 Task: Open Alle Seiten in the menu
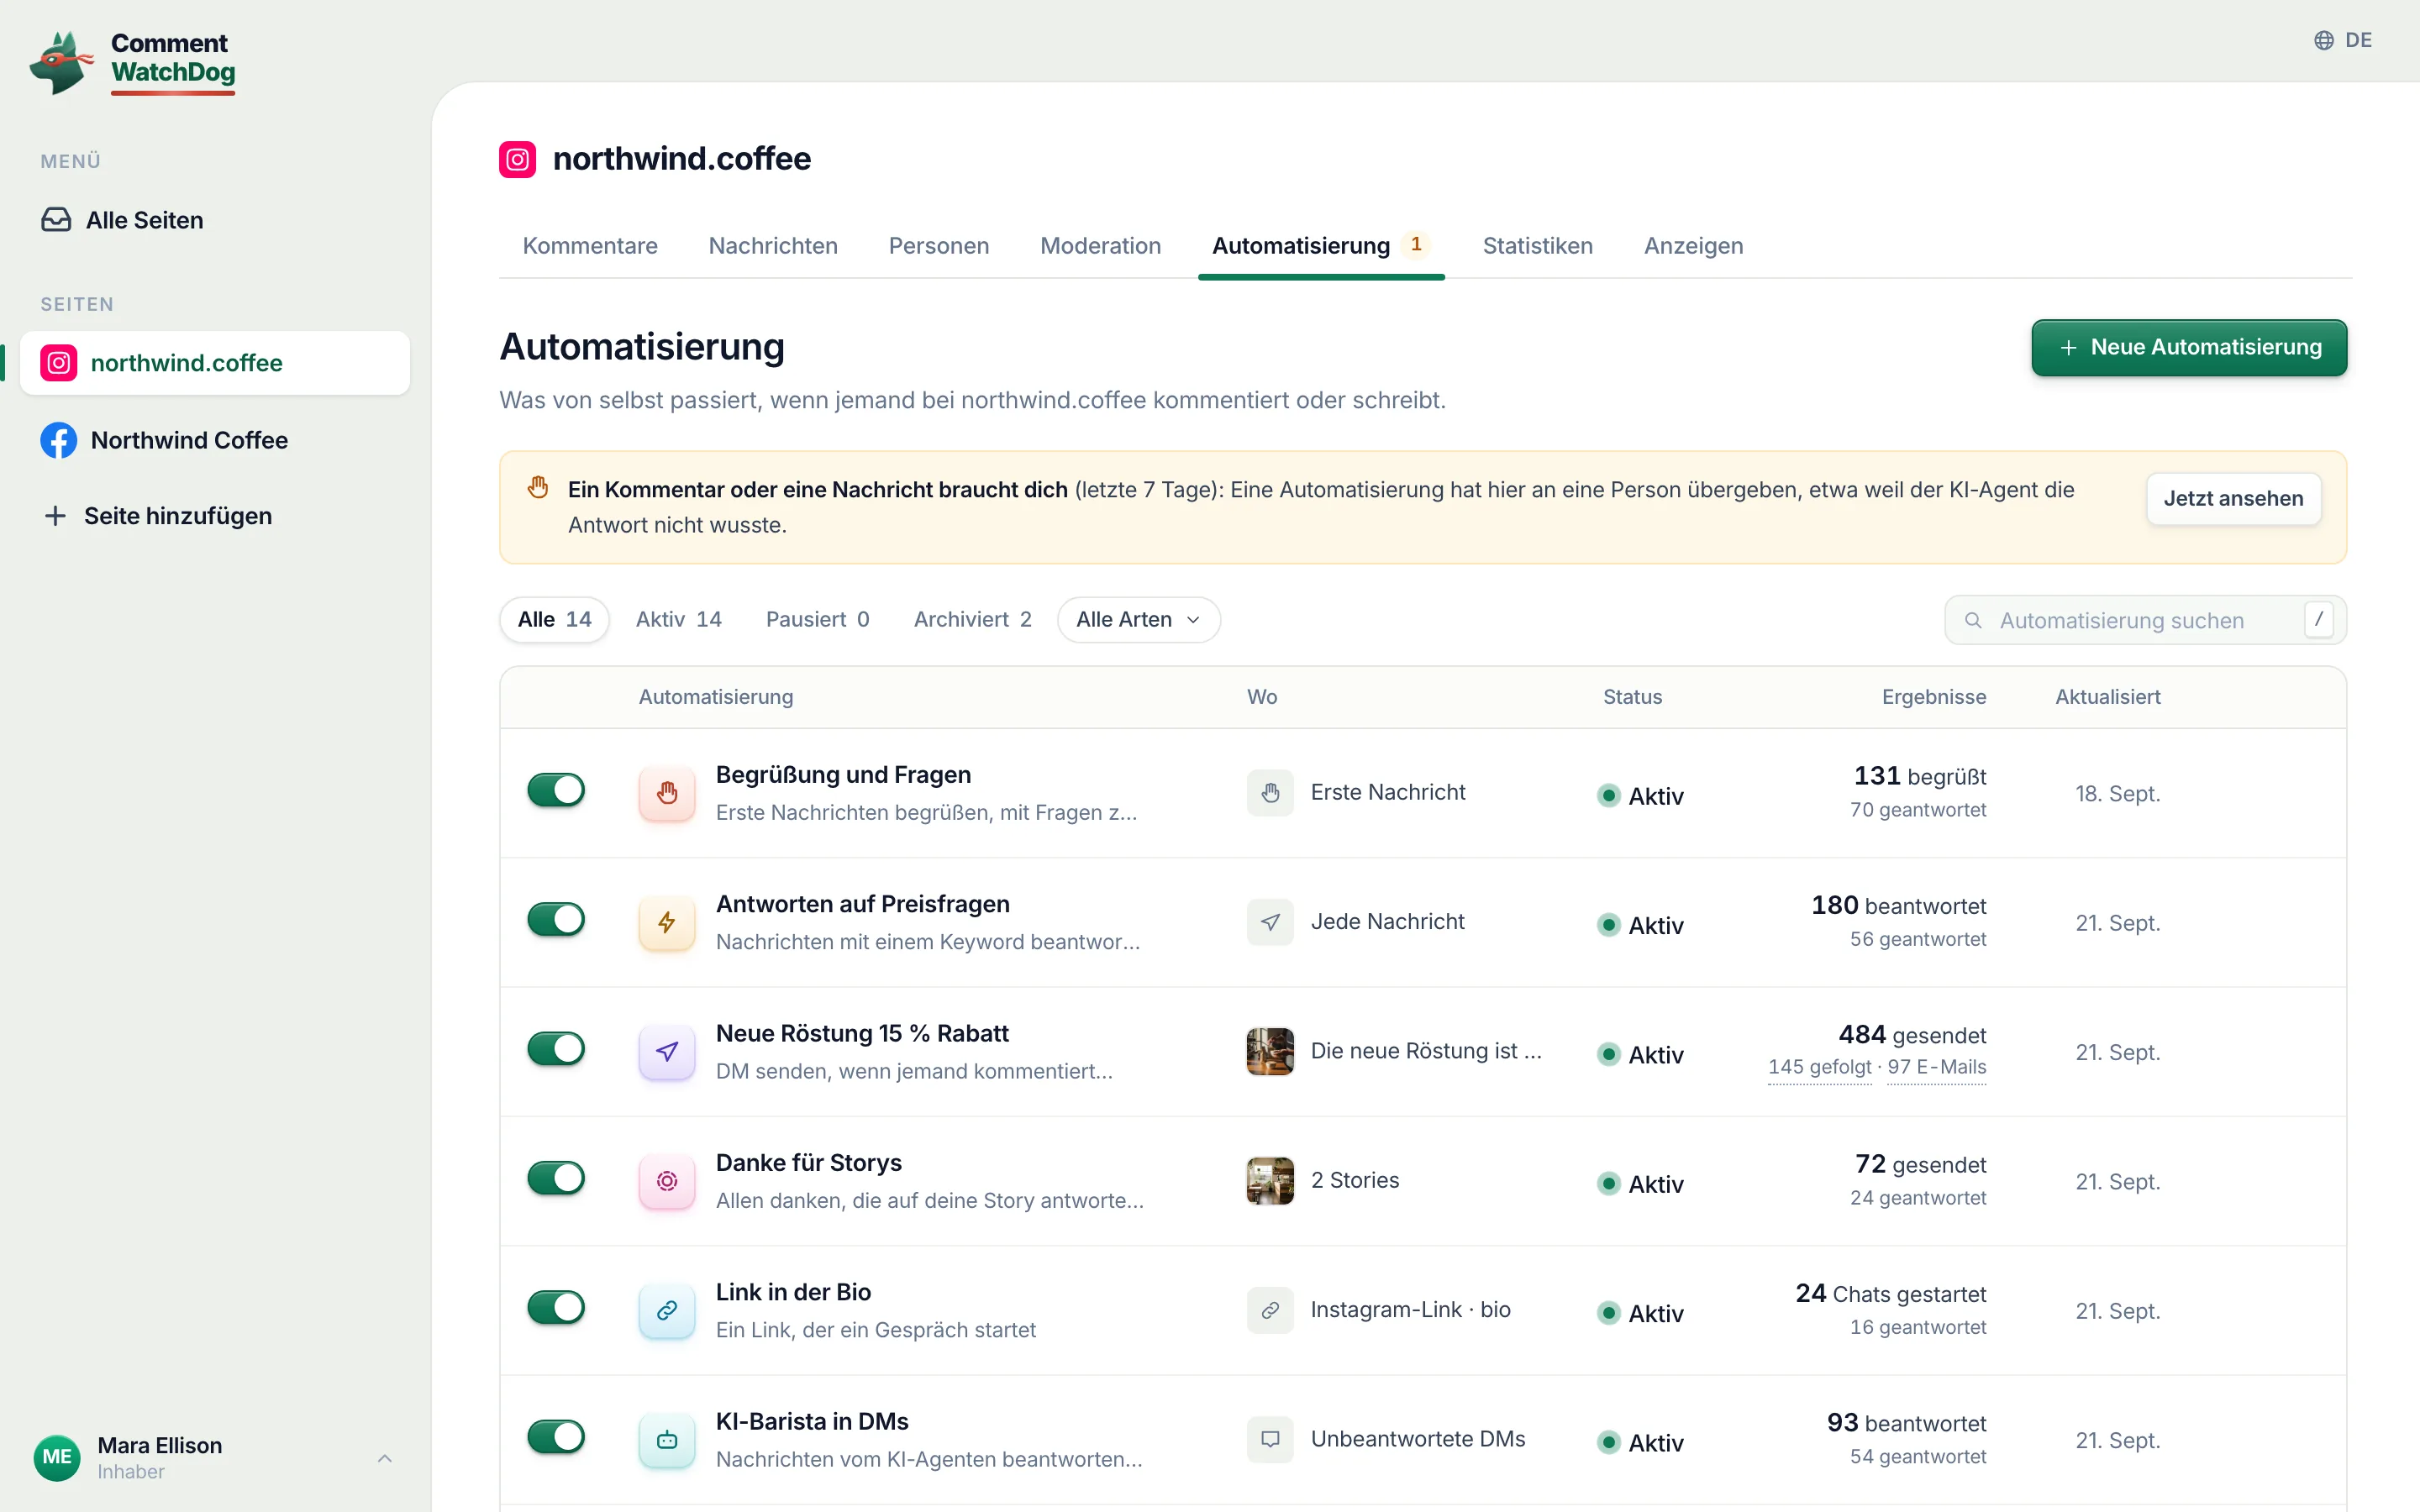click(x=144, y=220)
